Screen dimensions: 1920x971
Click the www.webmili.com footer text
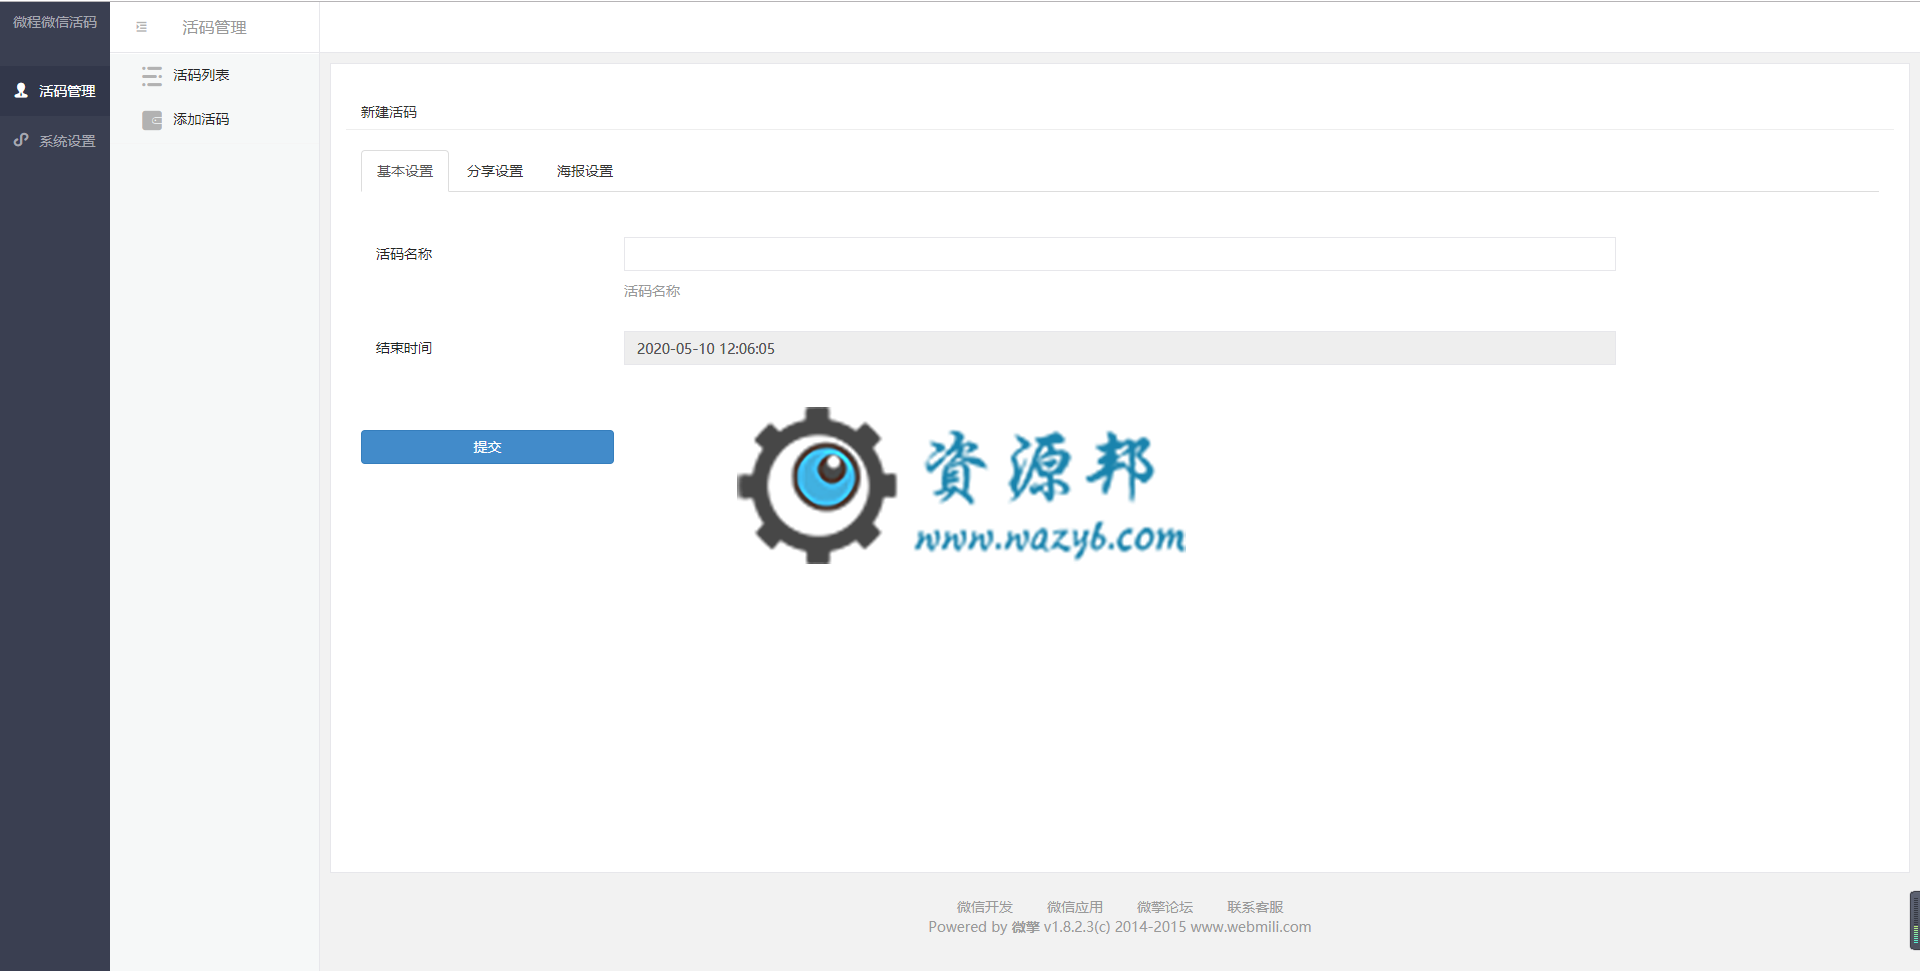[x=1251, y=927]
